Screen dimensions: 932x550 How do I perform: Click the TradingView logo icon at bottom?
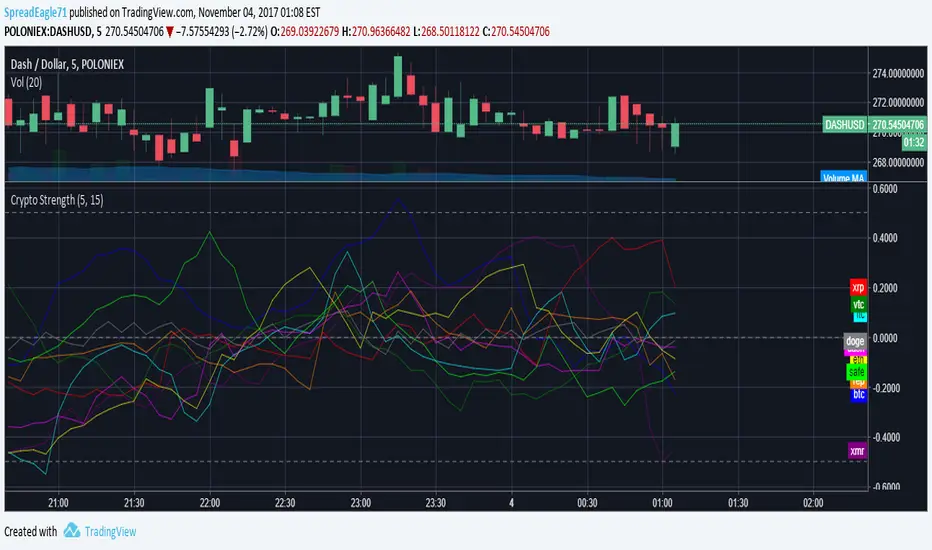pyautogui.click(x=72, y=530)
